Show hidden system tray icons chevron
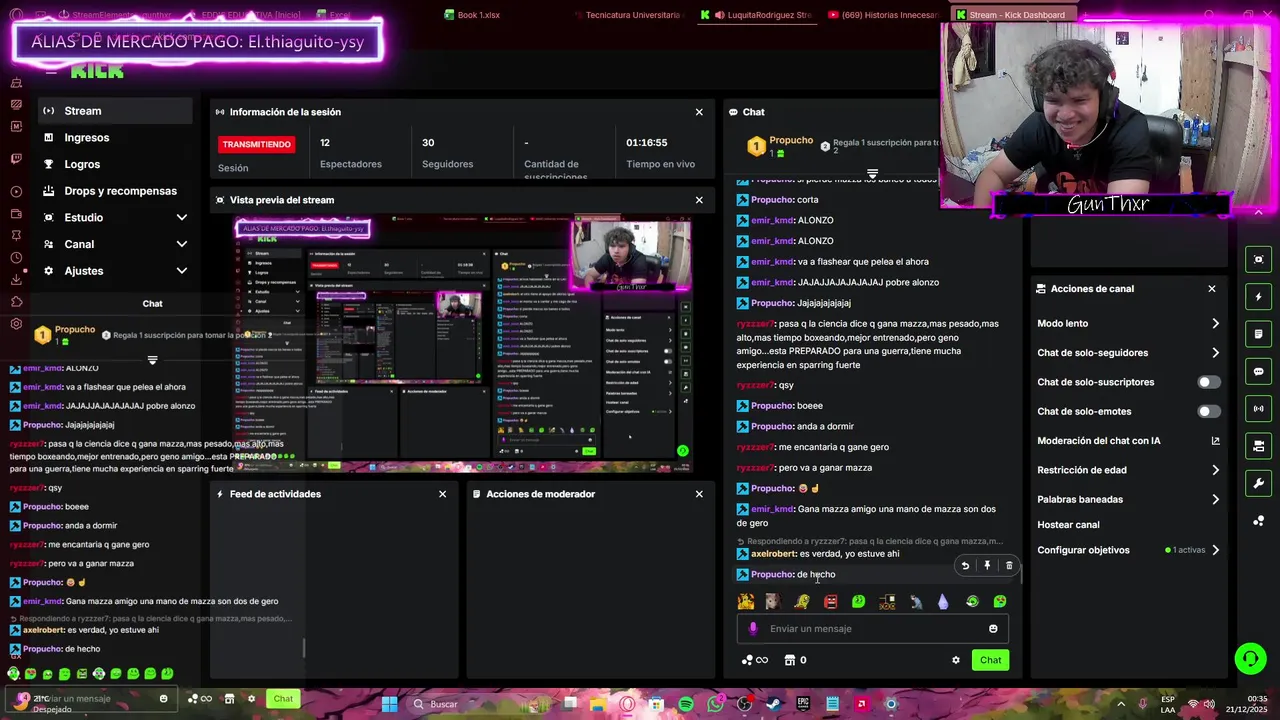This screenshot has height=720, width=1280. 1119,704
